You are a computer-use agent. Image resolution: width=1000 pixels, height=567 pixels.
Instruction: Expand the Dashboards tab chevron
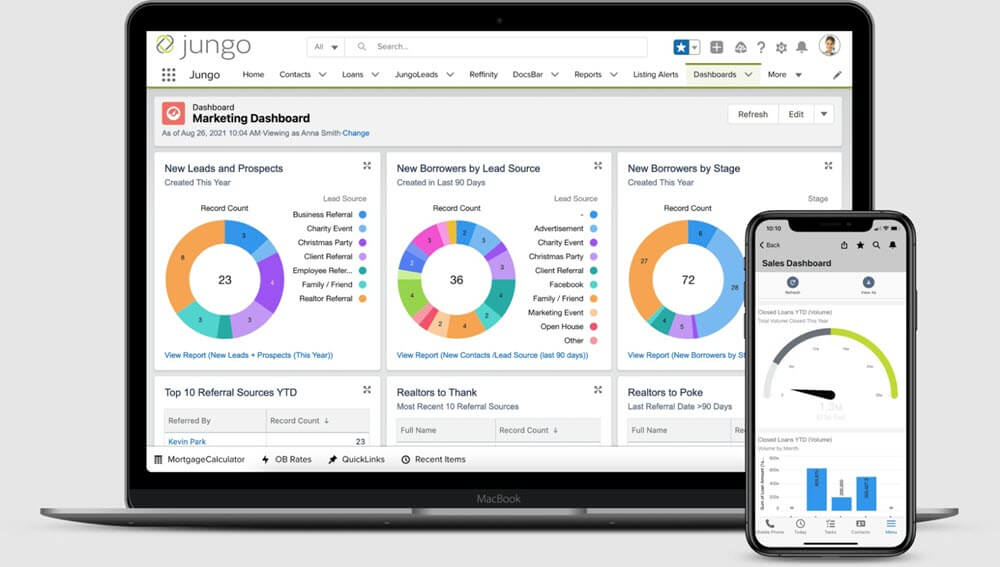click(x=748, y=75)
